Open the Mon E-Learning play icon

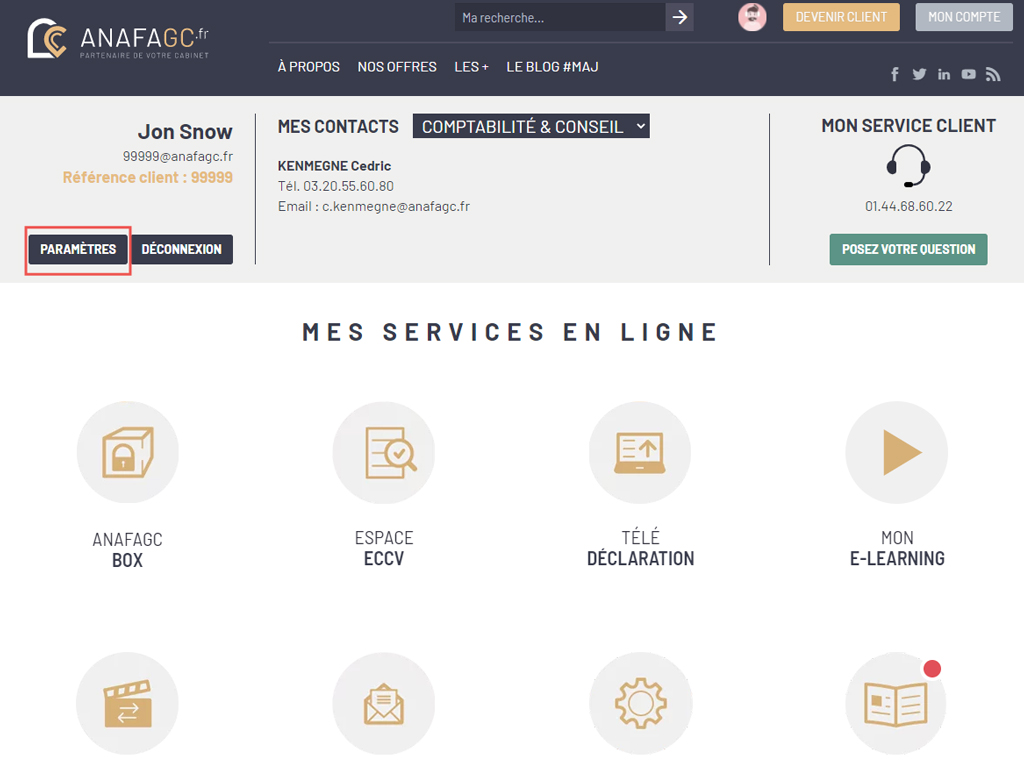pyautogui.click(x=897, y=452)
